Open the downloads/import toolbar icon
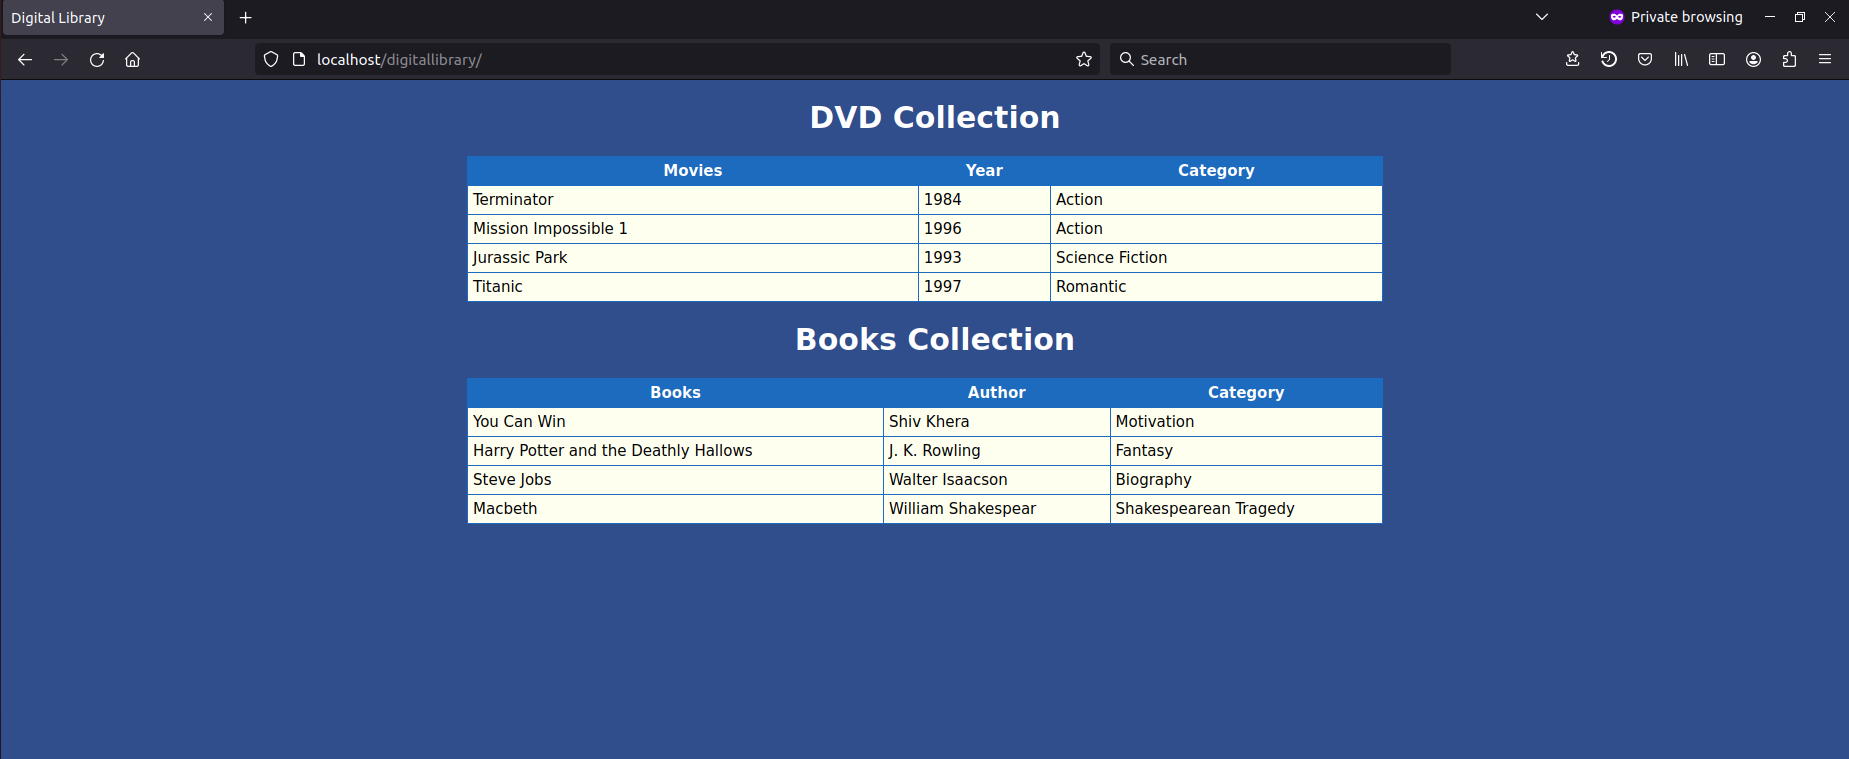 (1573, 60)
